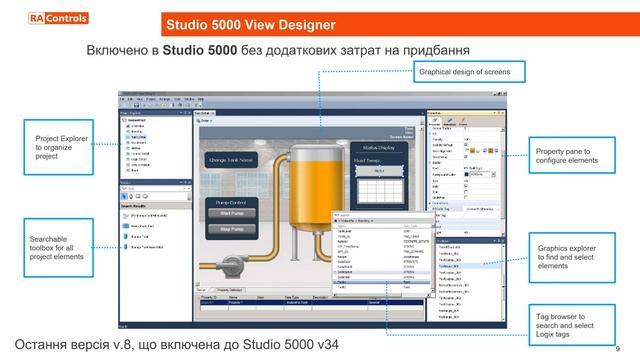Open the Edit menu
The image size is (640, 360).
[x=130, y=99]
